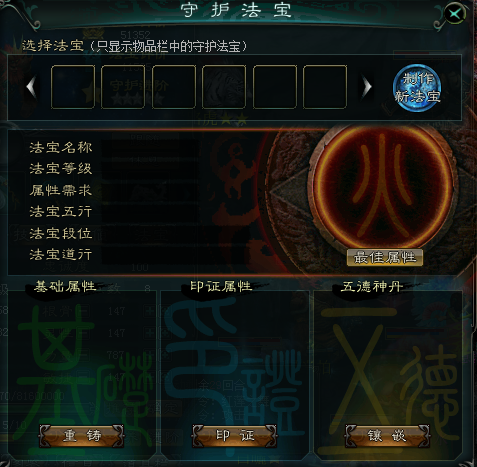
Task: Click the red fire element emblem
Action: [x=382, y=187]
